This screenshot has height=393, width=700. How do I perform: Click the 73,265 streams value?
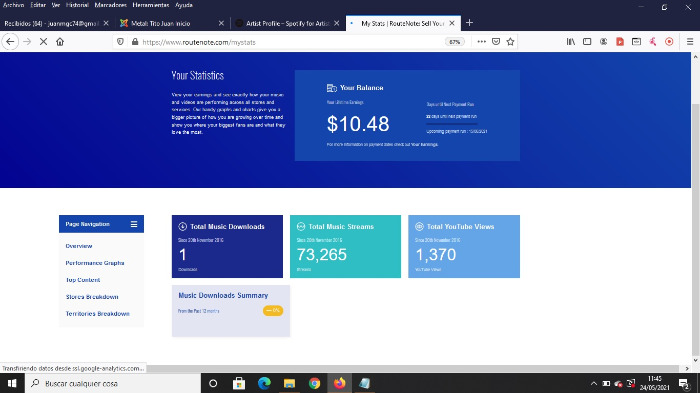tap(322, 255)
